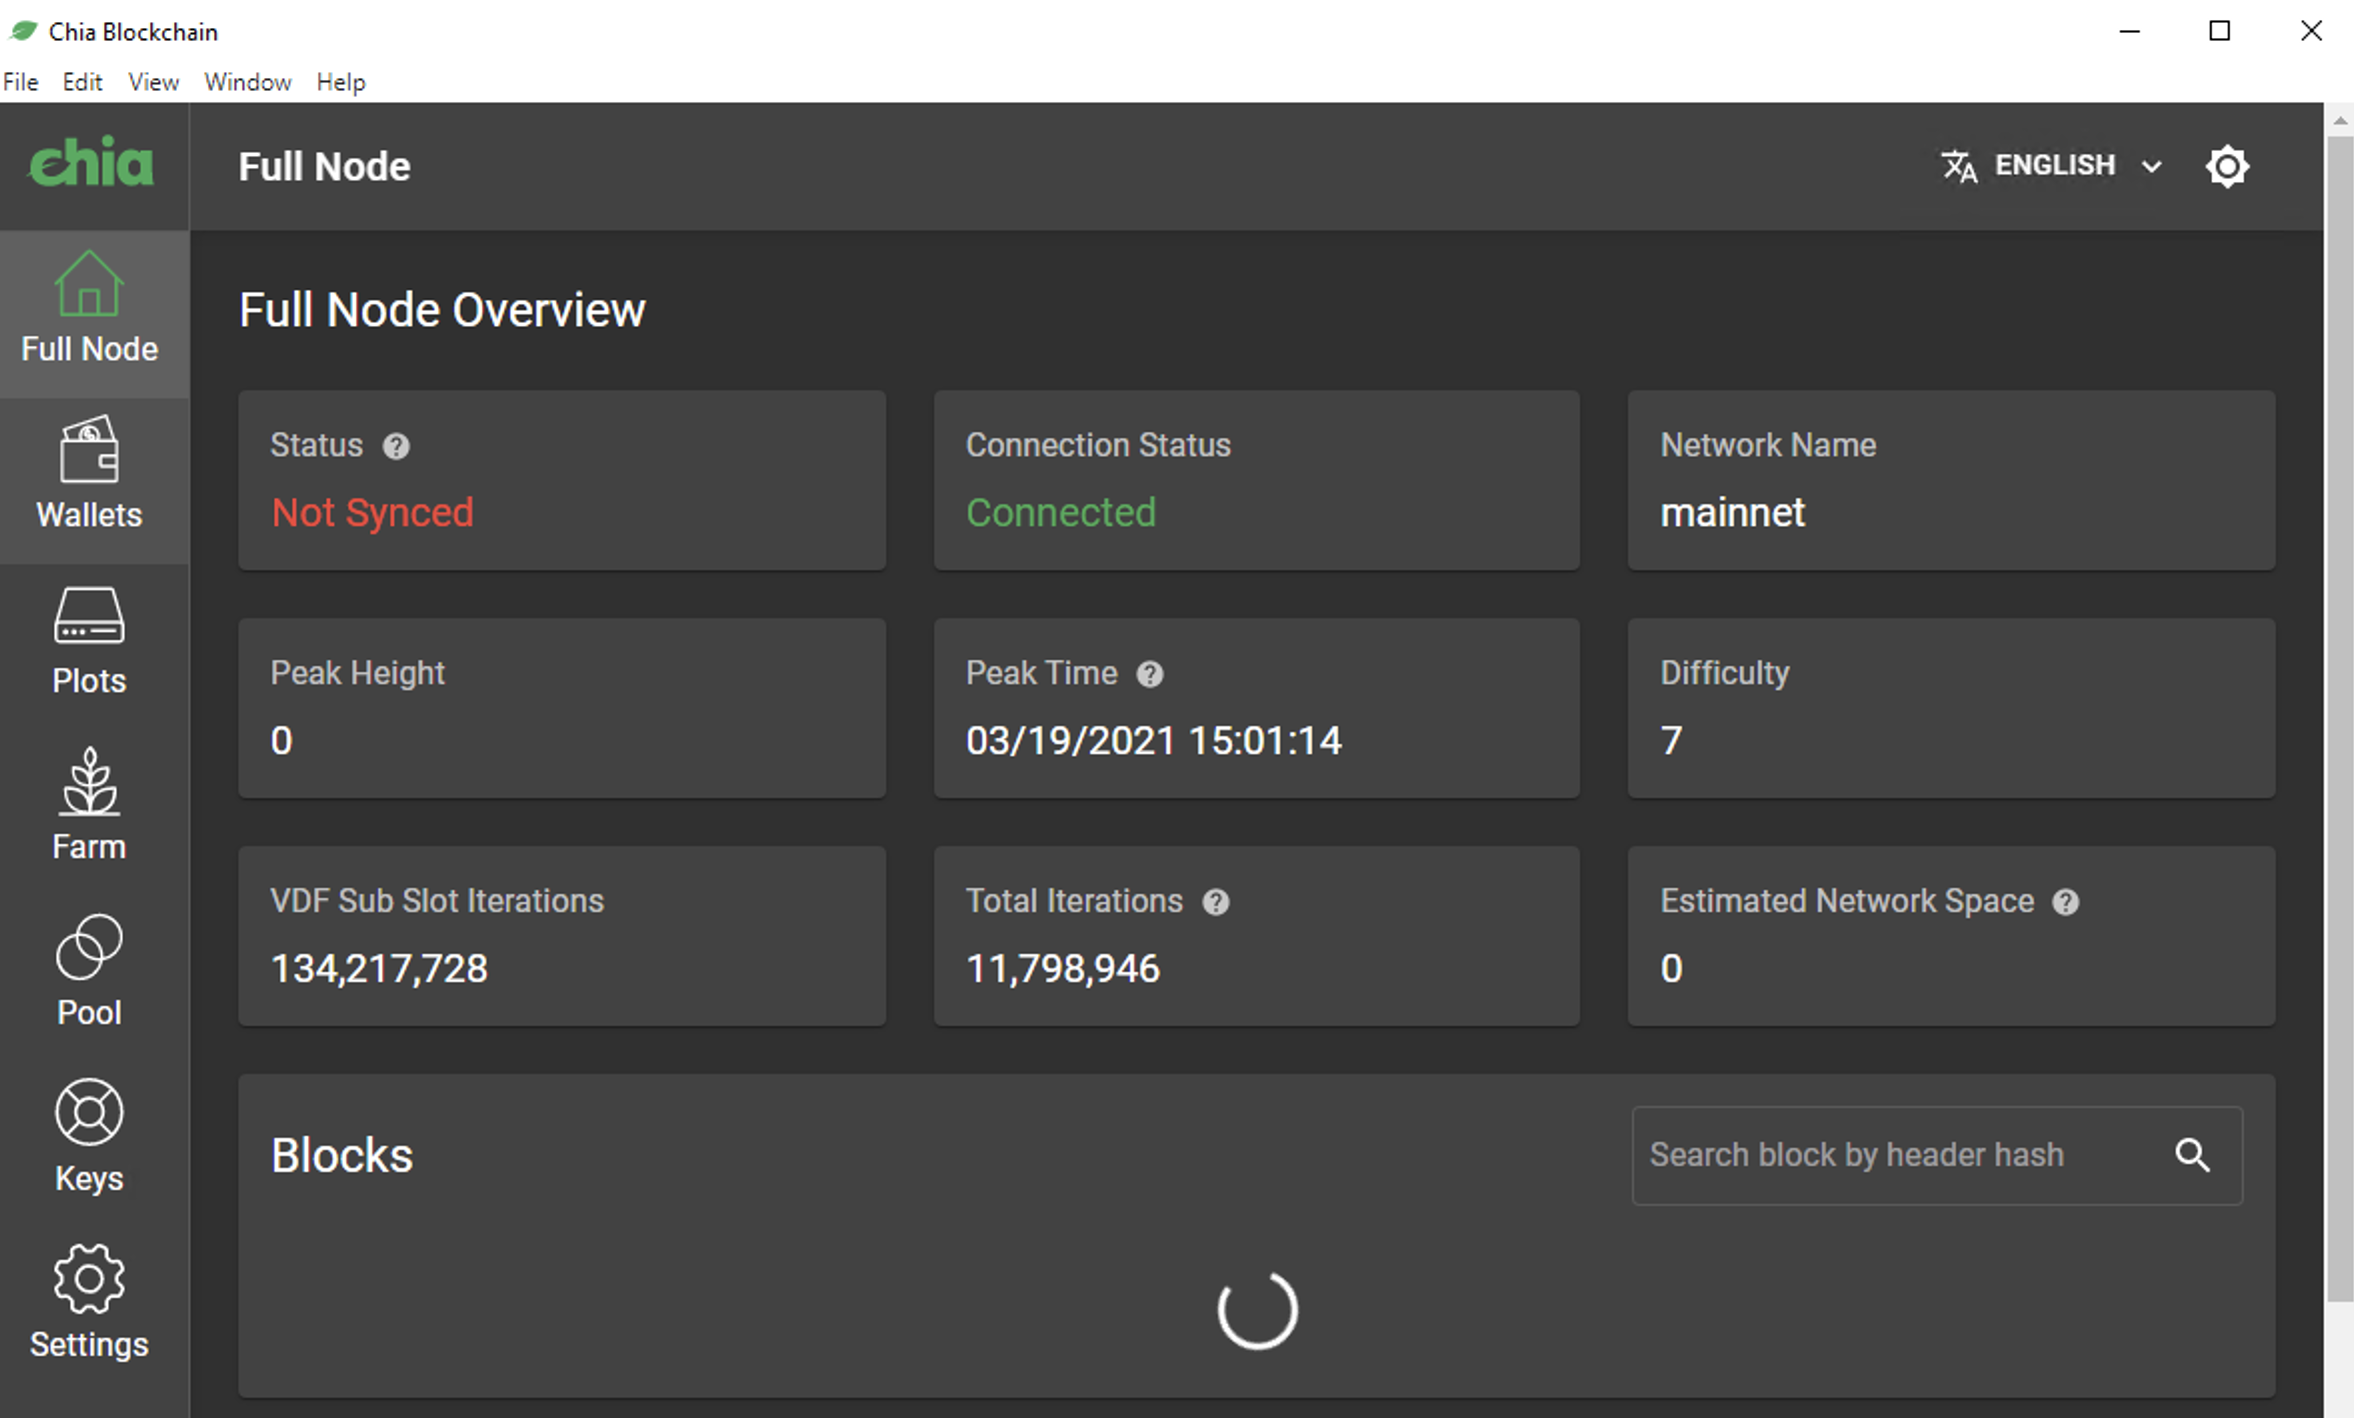This screenshot has width=2354, height=1418.
Task: Open the Help menu
Action: pos(341,82)
